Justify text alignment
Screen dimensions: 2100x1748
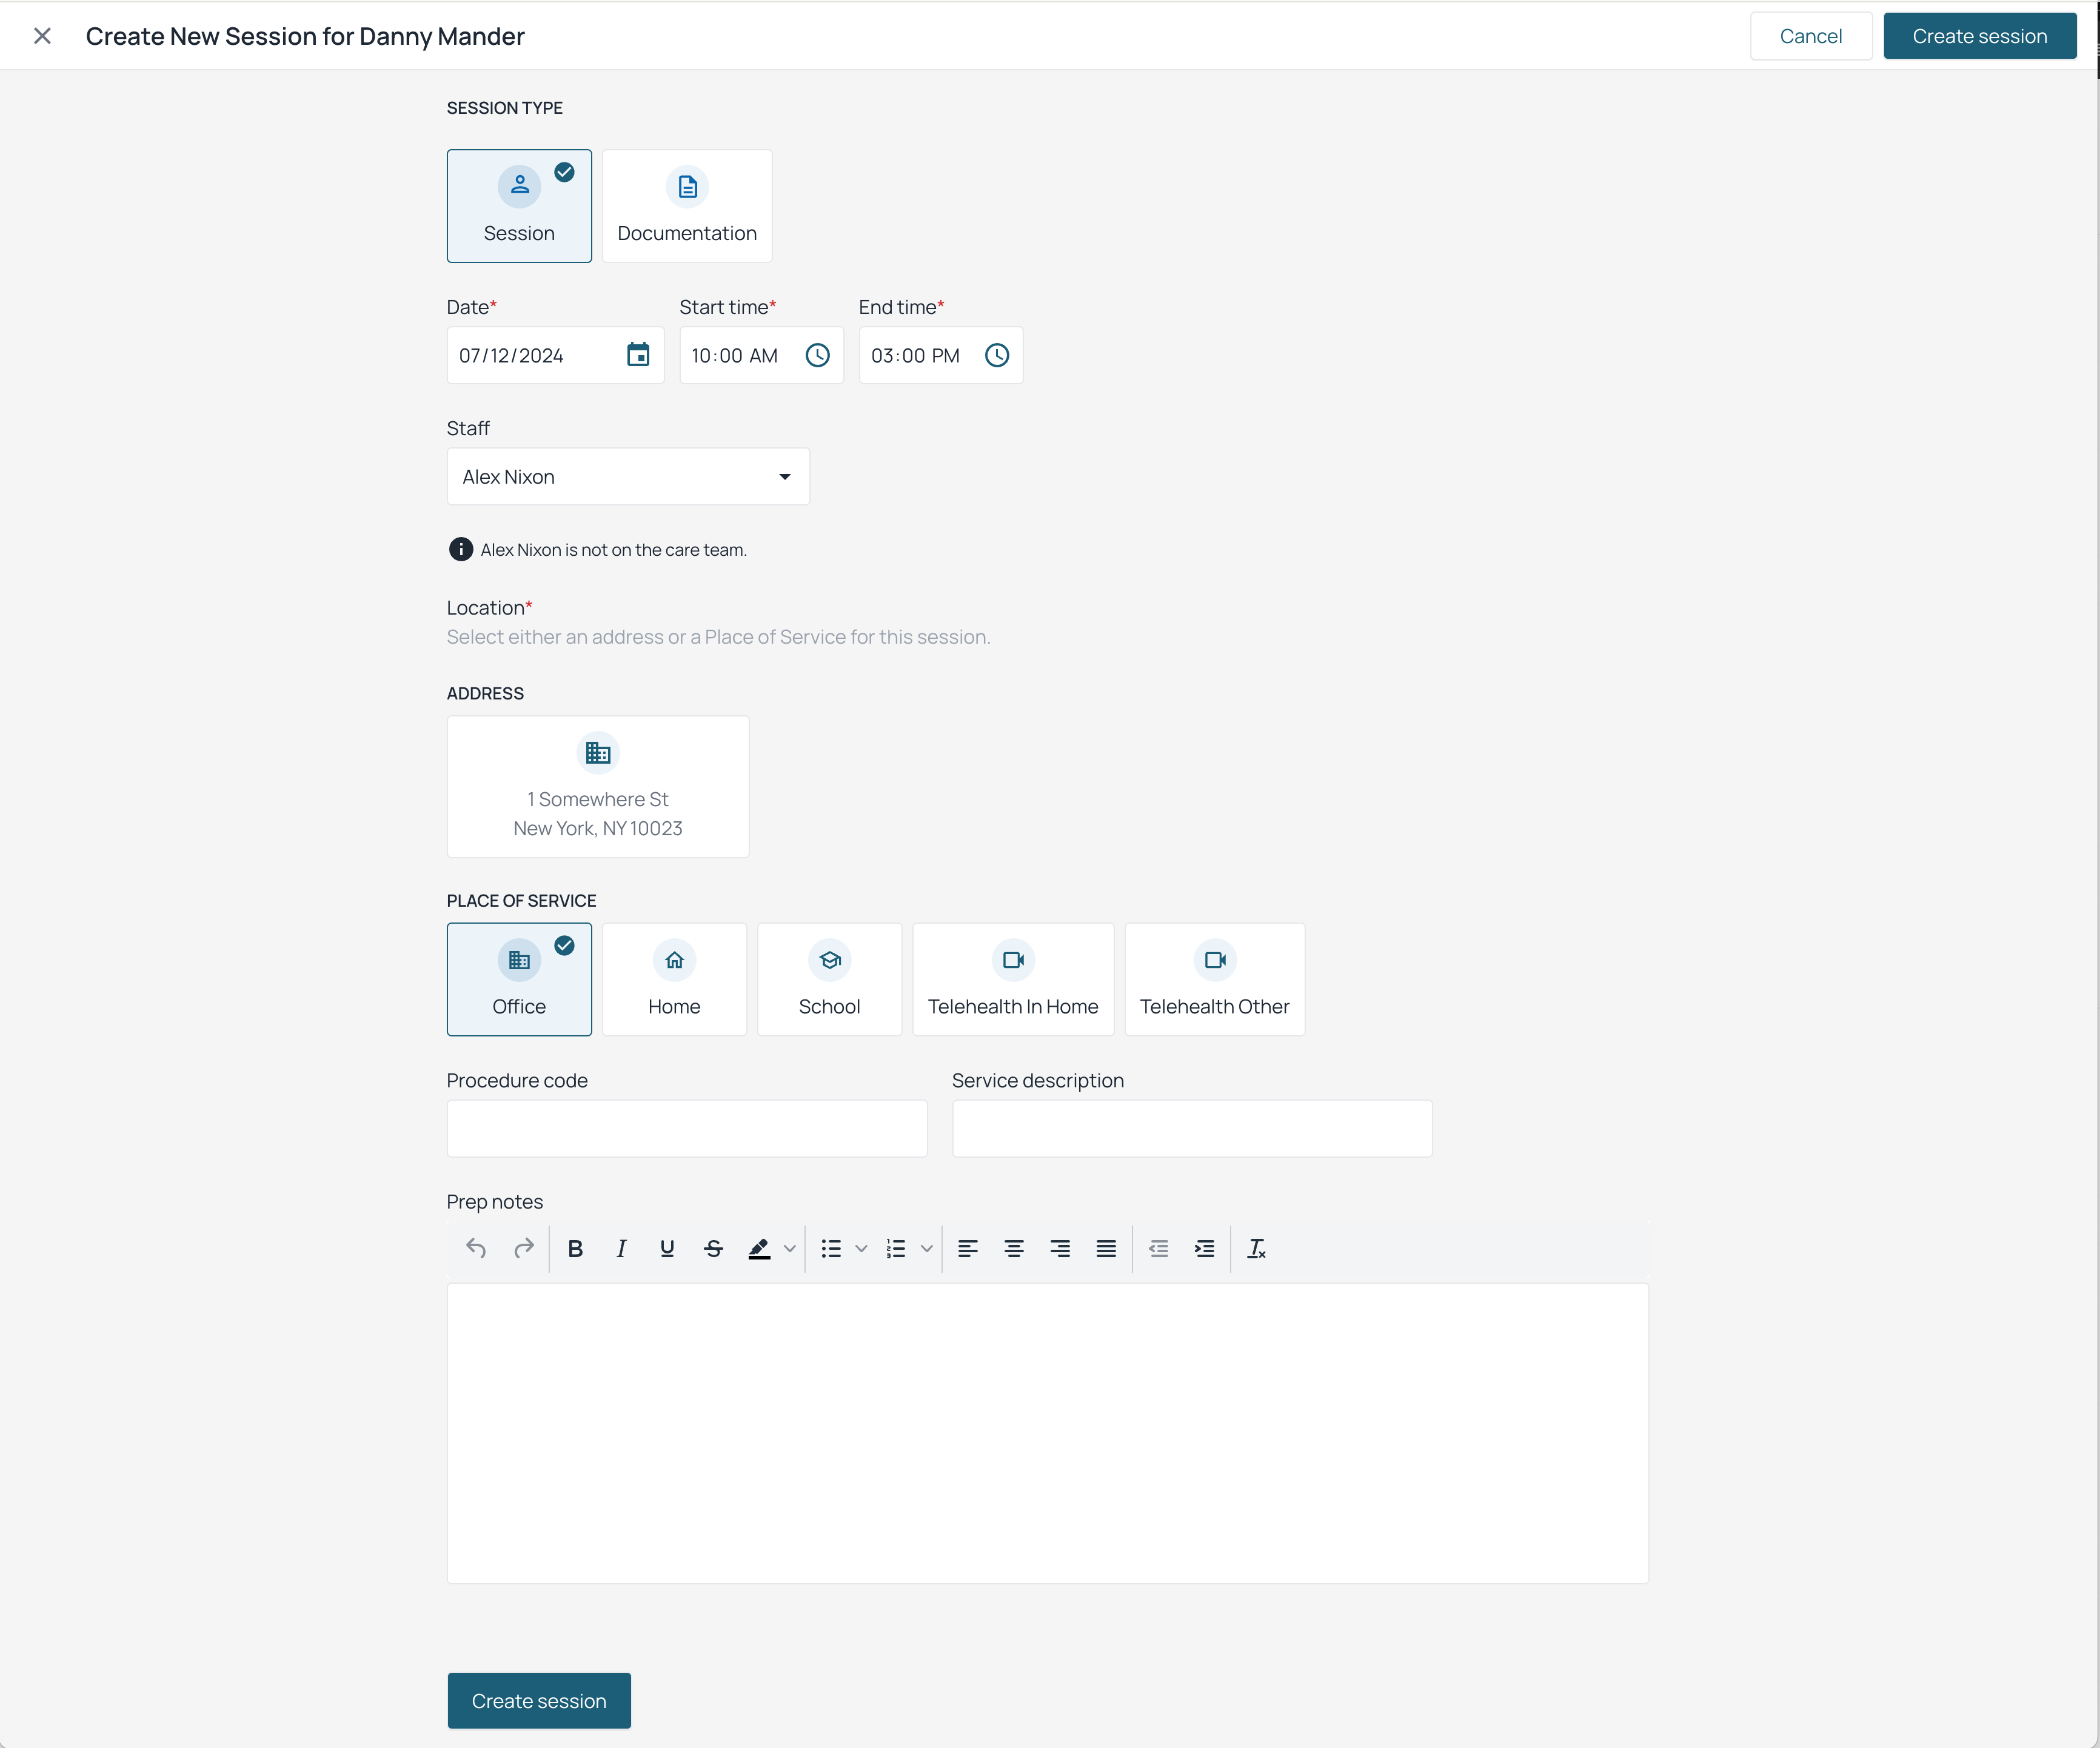pyautogui.click(x=1105, y=1248)
